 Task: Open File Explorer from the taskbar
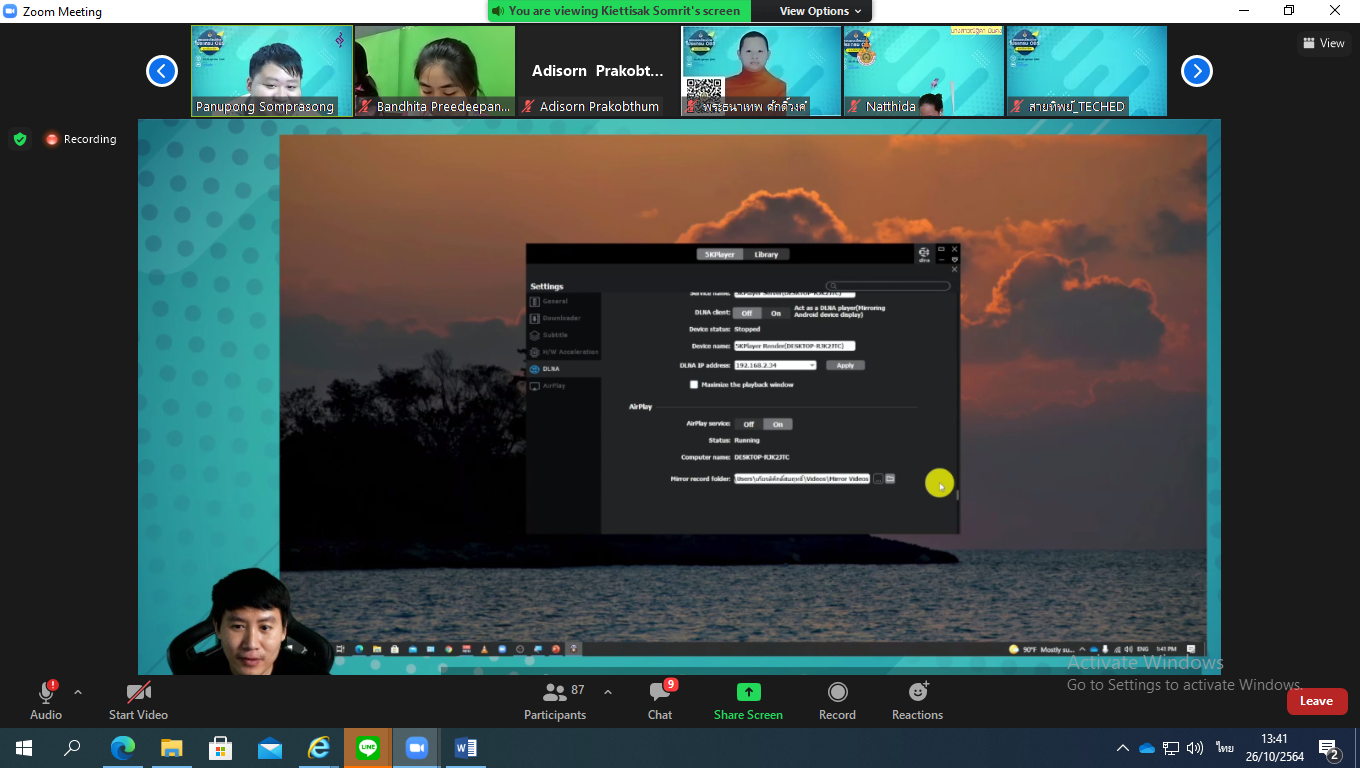(x=171, y=747)
